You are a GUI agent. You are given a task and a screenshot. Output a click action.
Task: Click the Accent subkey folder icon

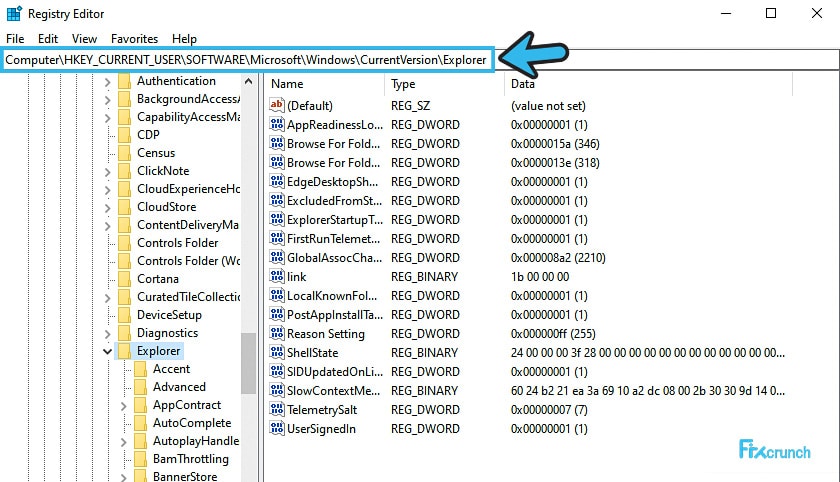tap(140, 369)
